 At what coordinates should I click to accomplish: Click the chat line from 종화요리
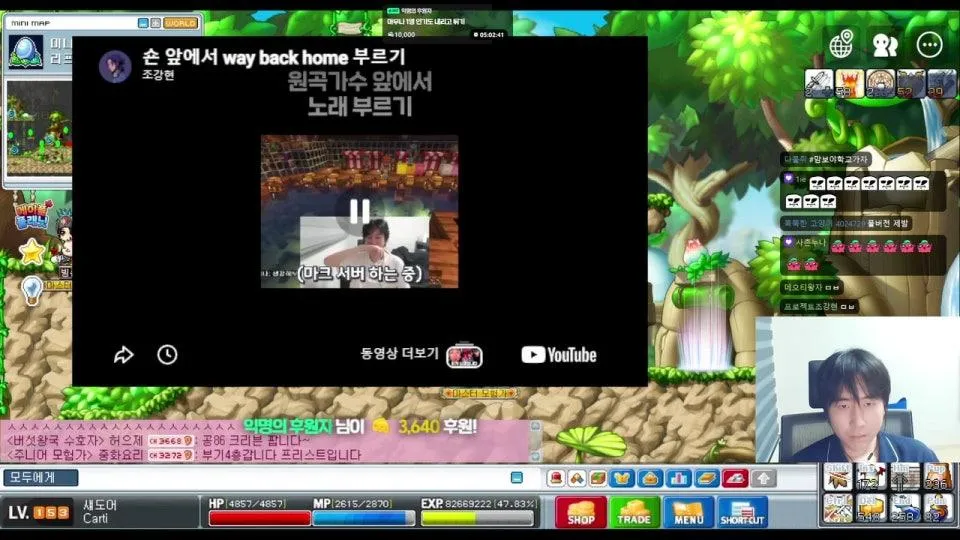pos(183,455)
